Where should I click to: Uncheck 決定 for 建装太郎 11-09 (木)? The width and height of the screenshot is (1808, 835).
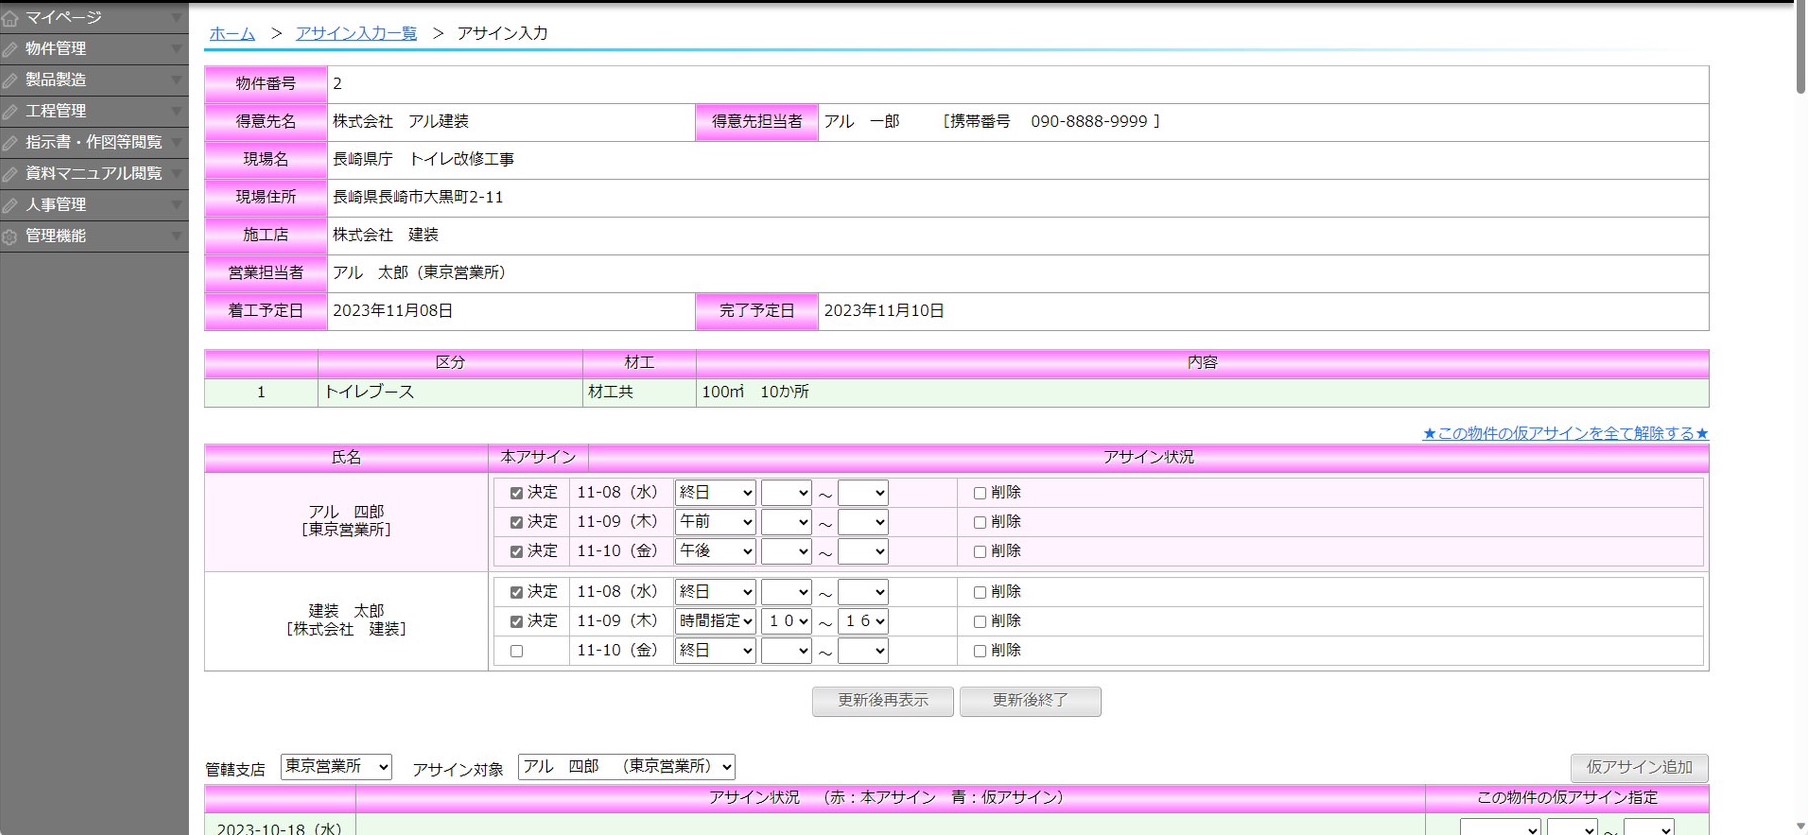pos(516,621)
